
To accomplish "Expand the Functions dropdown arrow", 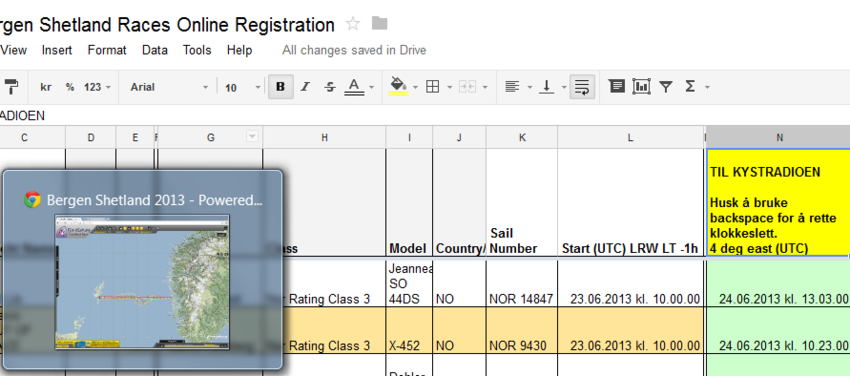I will coord(707,87).
